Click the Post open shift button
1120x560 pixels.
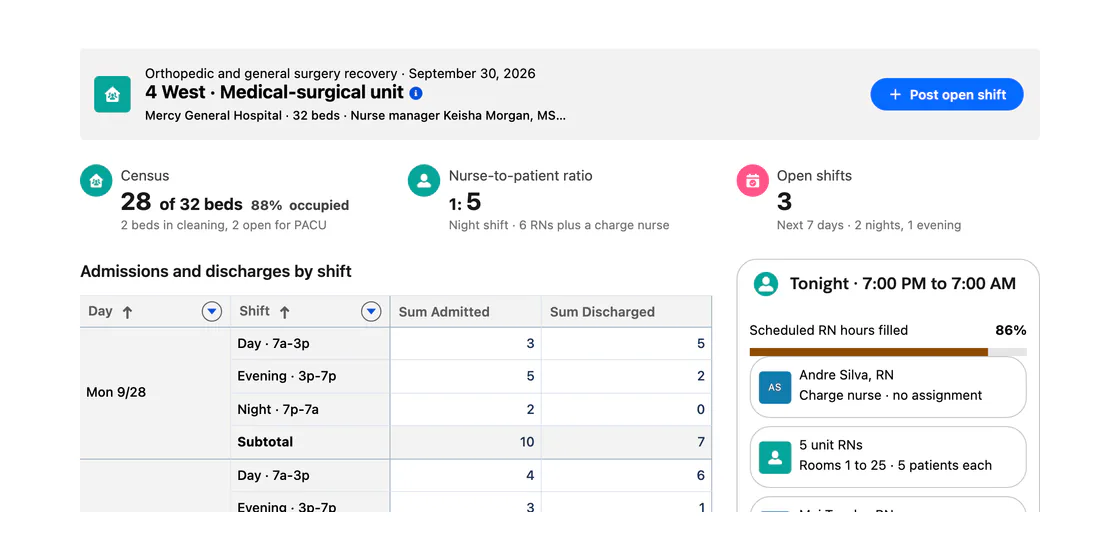coord(947,94)
